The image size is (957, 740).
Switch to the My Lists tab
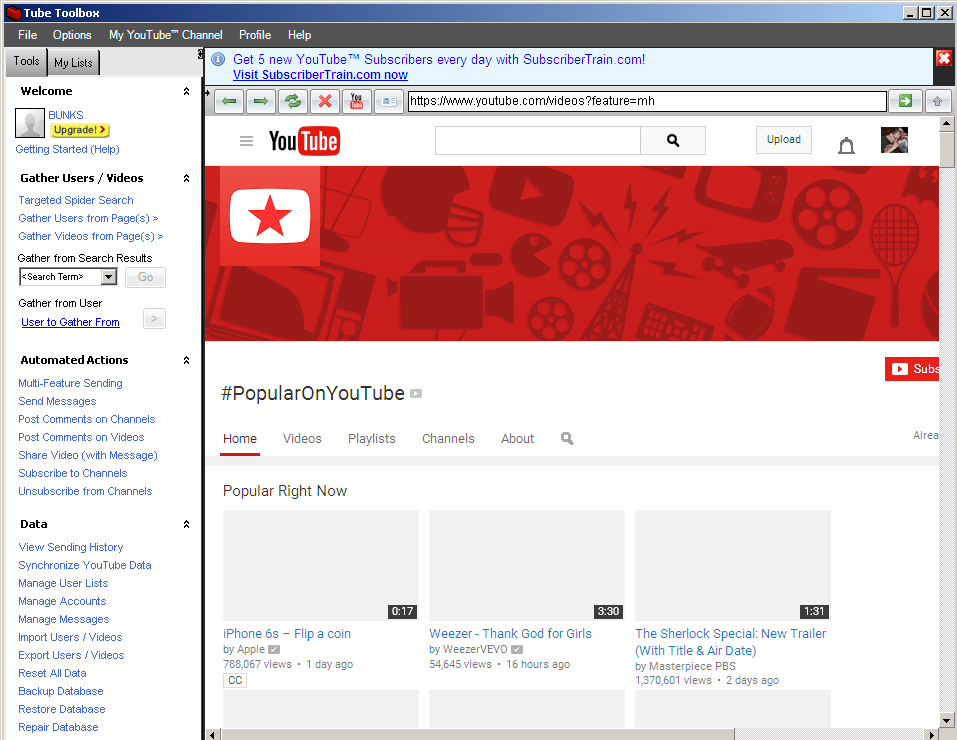tap(73, 62)
